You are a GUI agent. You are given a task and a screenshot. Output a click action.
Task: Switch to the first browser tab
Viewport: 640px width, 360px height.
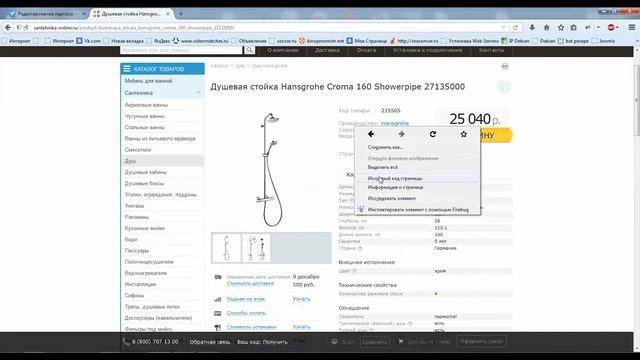(x=46, y=13)
